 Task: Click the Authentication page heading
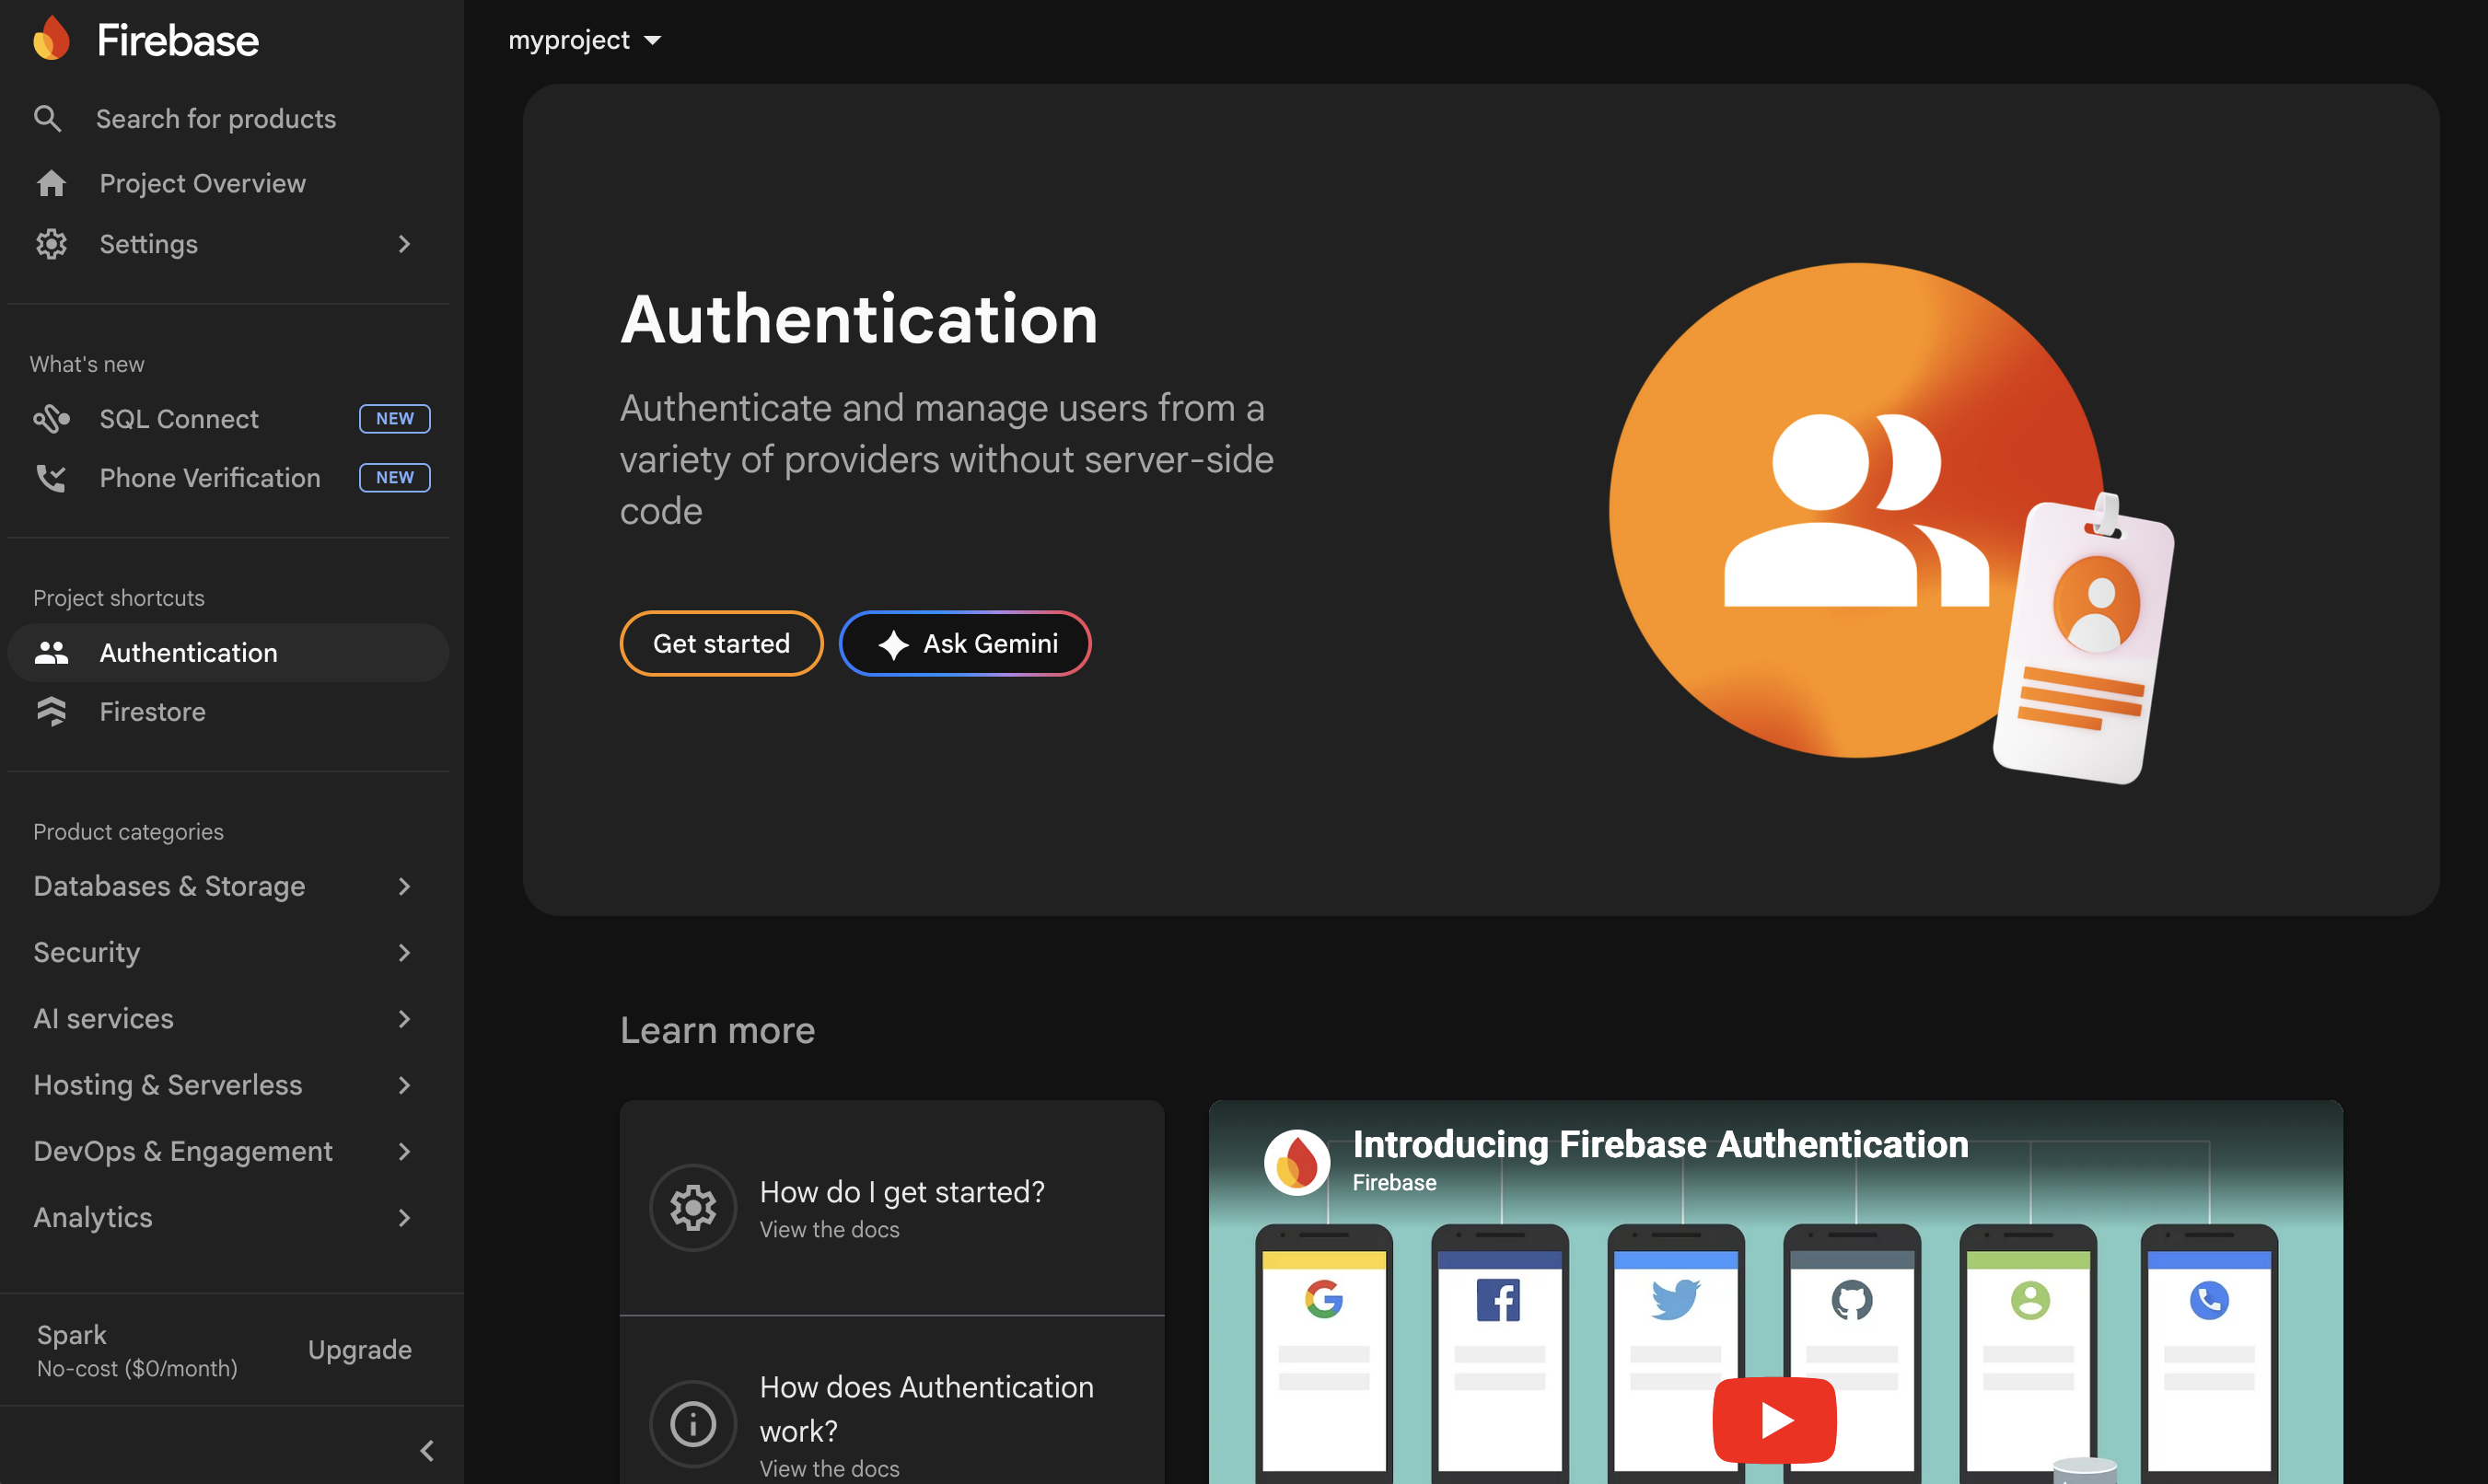859,320
